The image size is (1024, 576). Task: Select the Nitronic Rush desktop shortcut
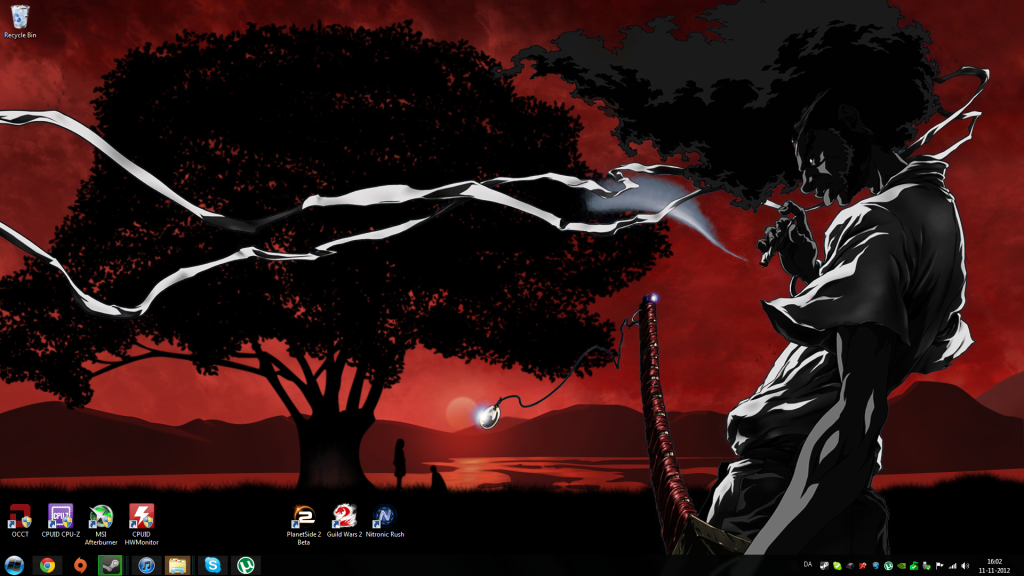(385, 520)
